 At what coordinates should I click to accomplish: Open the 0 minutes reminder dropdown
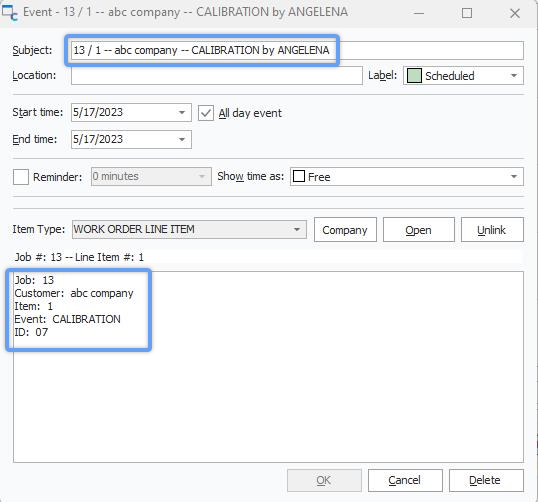click(x=151, y=177)
